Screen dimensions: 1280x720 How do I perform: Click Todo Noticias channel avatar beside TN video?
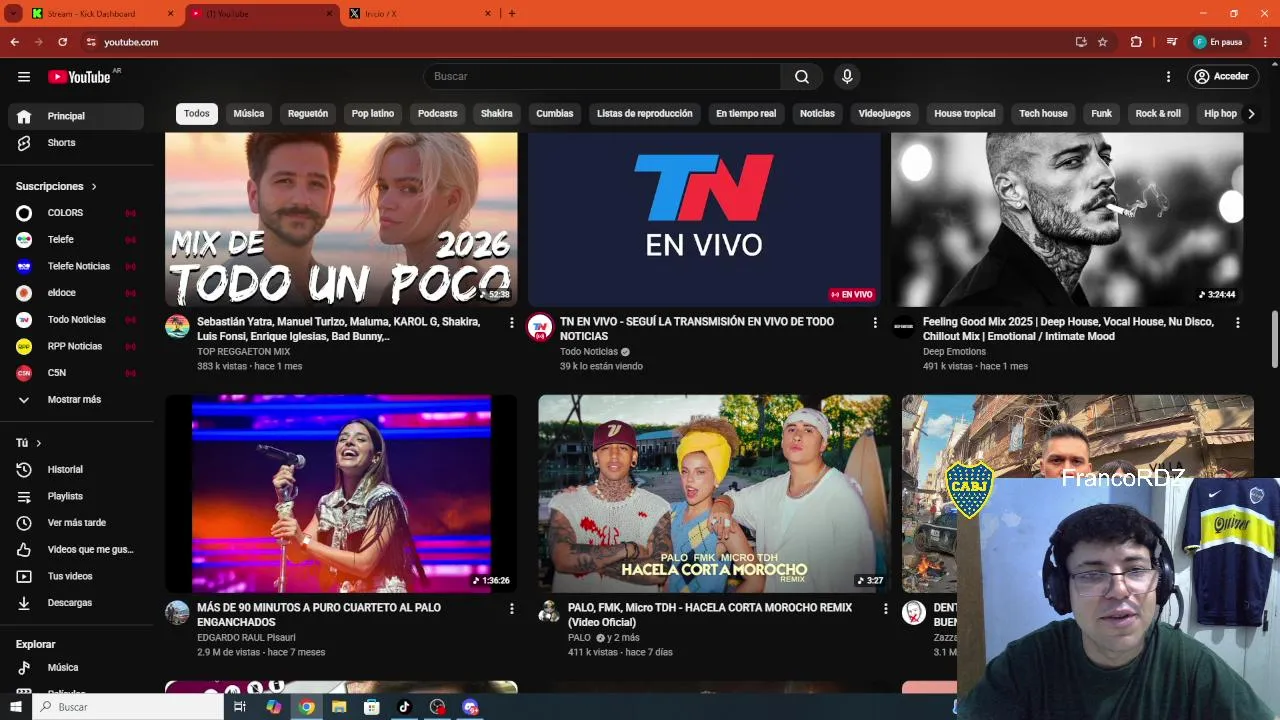pos(540,327)
